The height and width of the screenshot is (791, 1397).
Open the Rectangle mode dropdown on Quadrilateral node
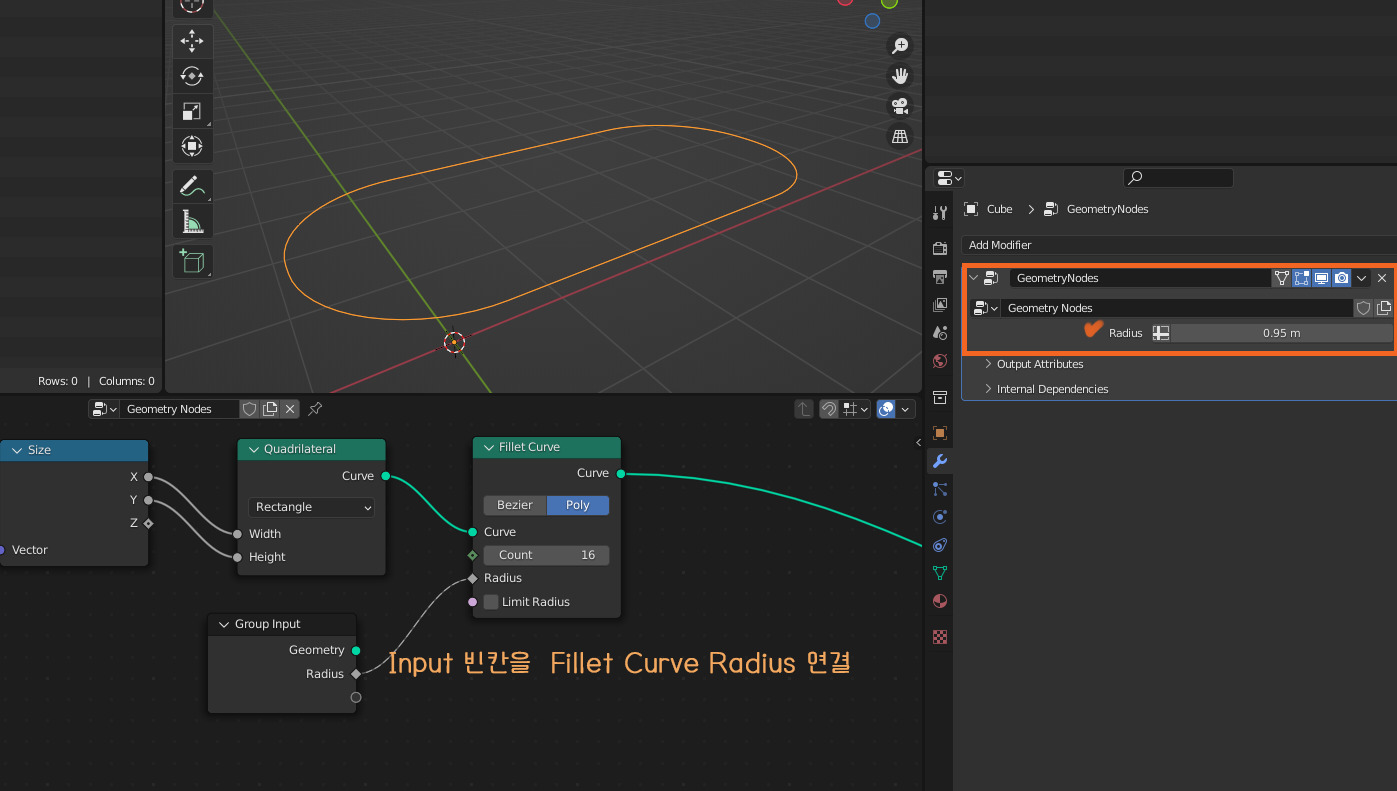pyautogui.click(x=311, y=507)
